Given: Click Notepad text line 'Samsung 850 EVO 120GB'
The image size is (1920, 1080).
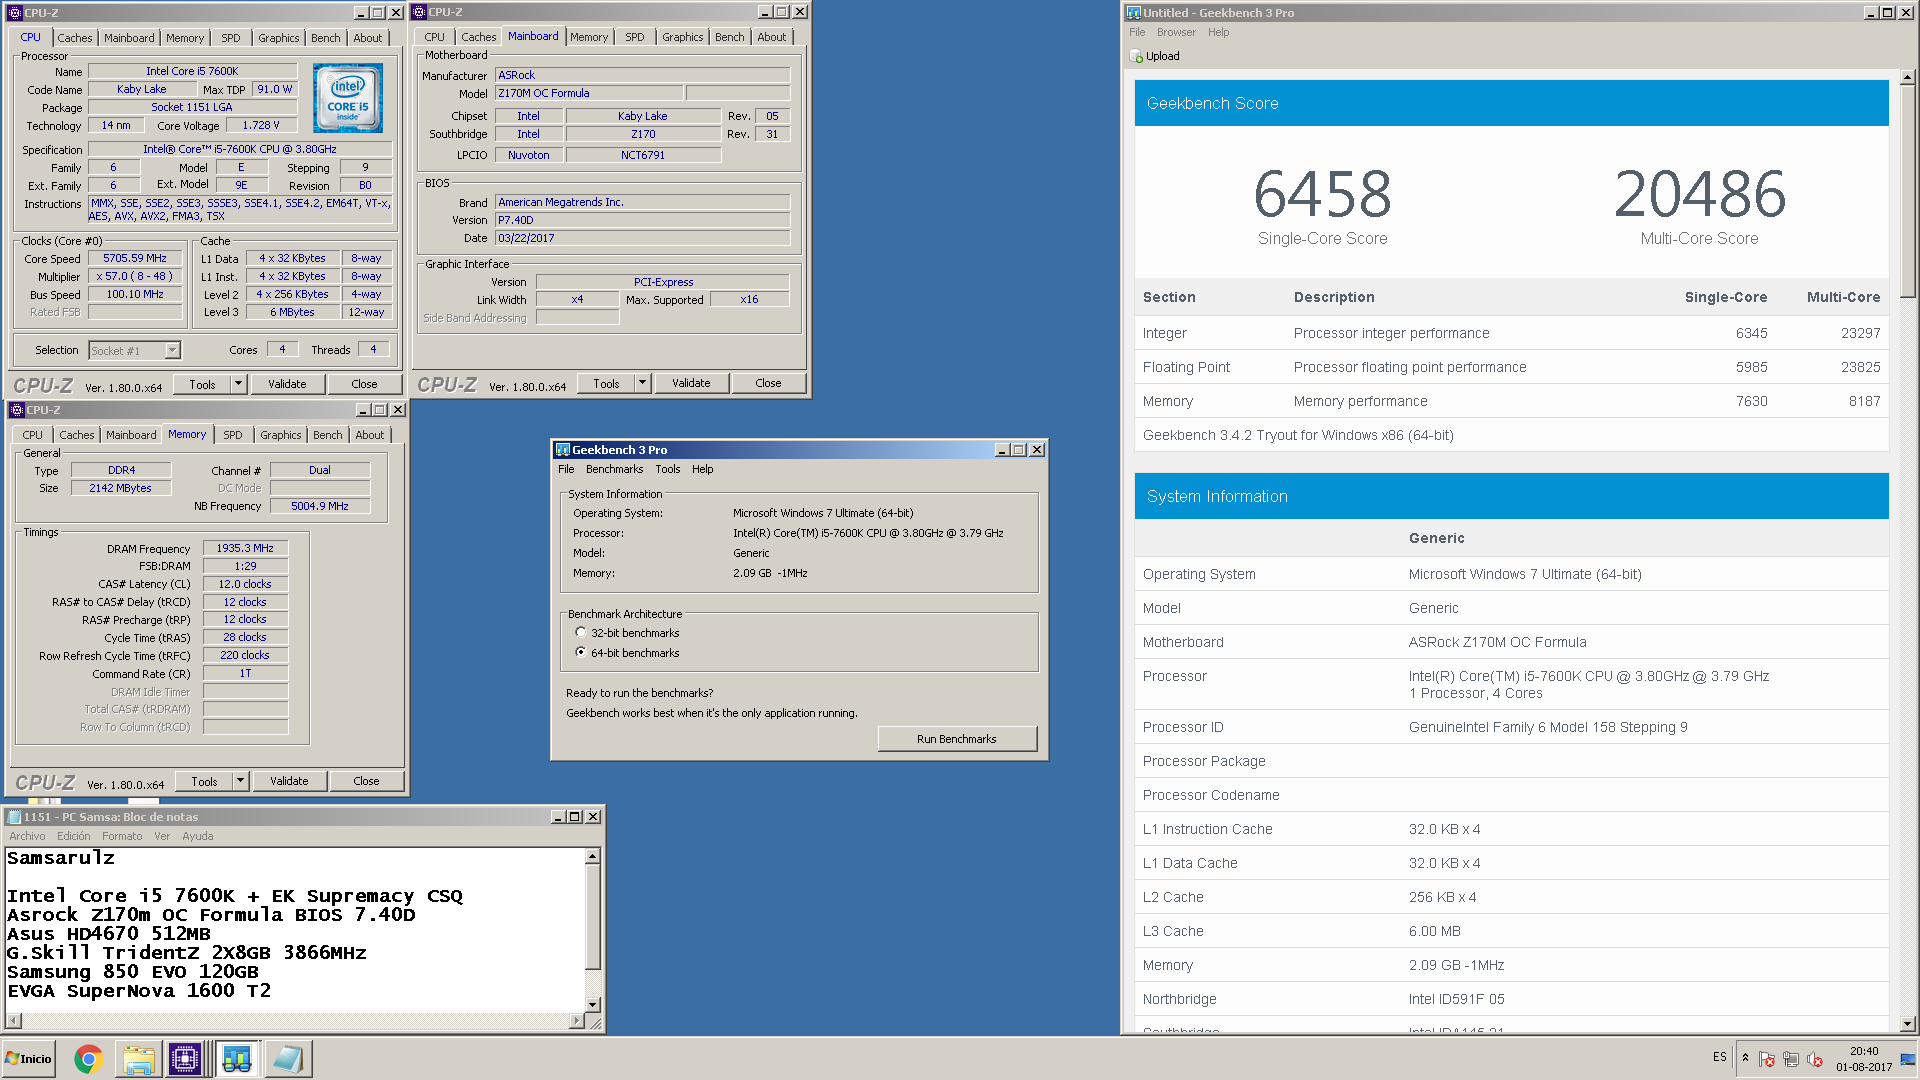Looking at the screenshot, I should tap(133, 972).
